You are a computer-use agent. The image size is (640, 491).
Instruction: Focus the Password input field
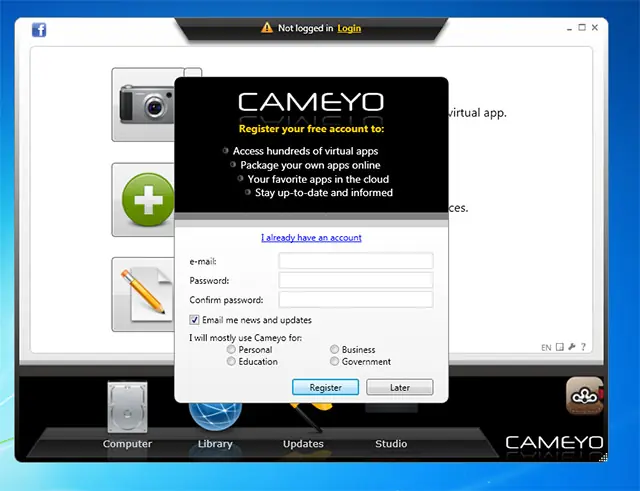point(356,280)
